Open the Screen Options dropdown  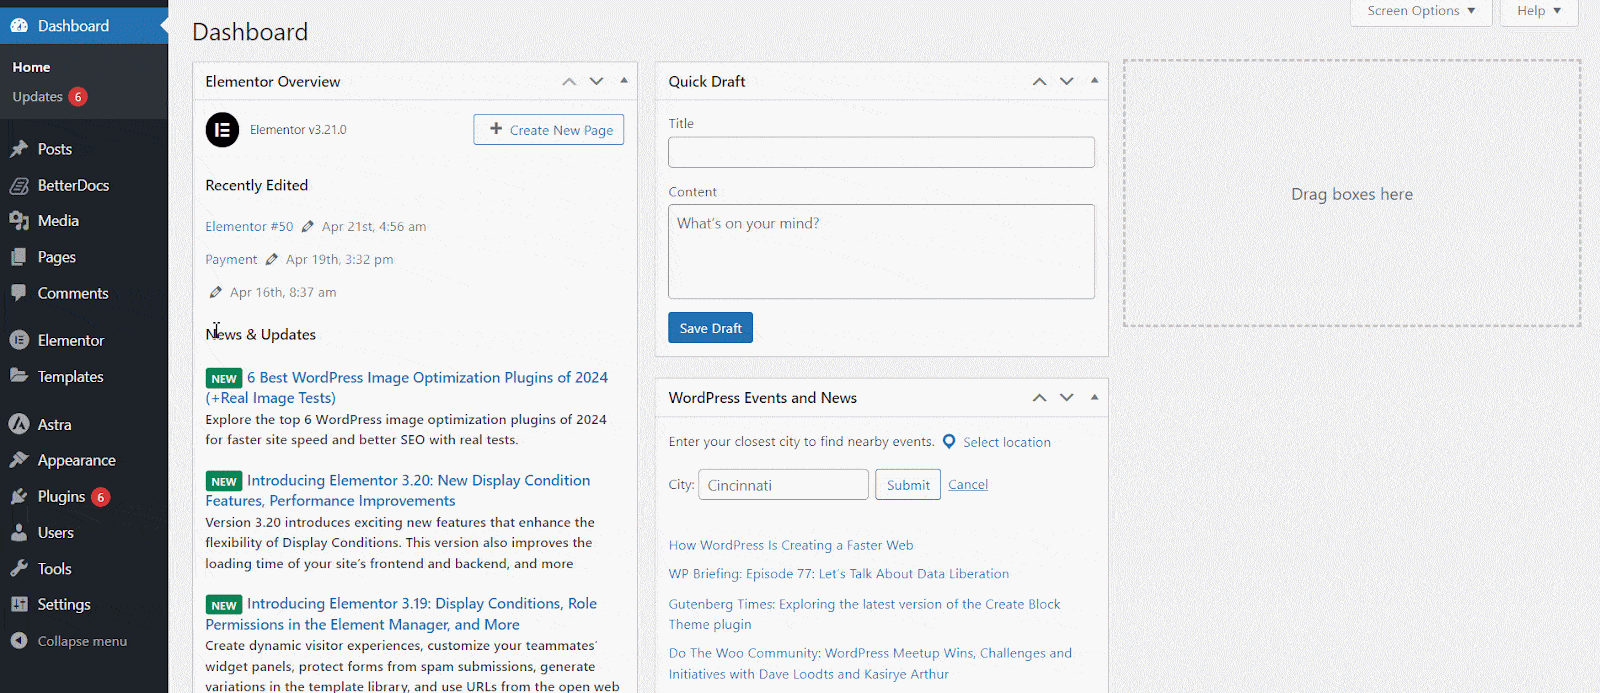tap(1421, 11)
